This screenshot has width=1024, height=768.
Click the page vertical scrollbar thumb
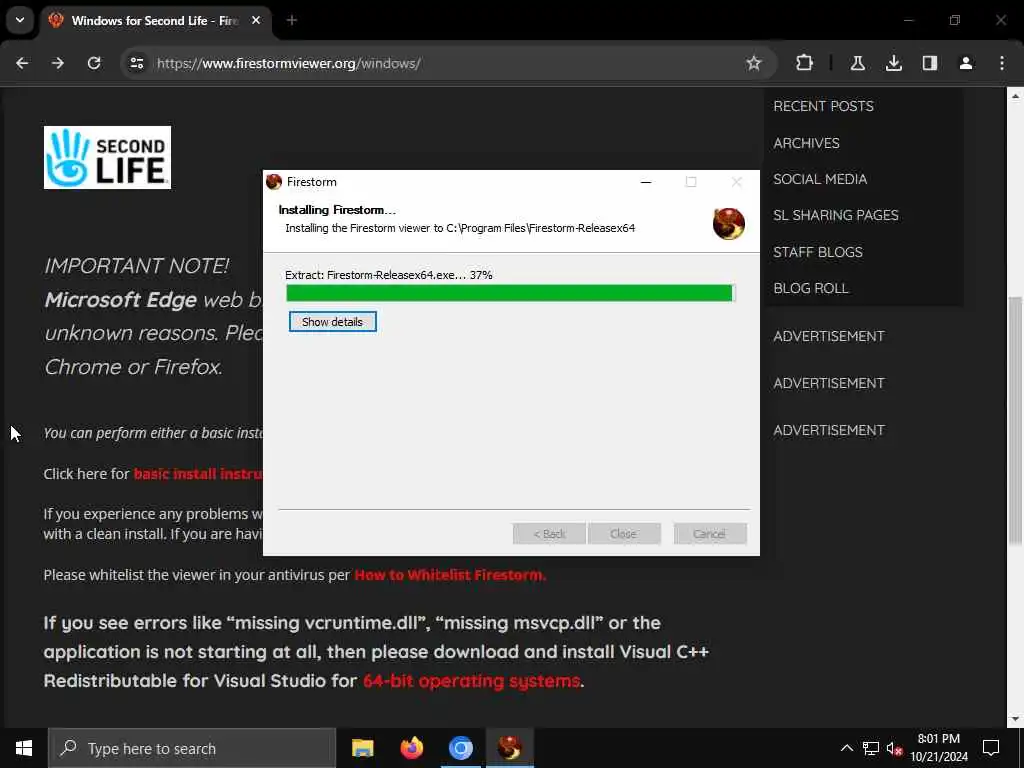tap(1015, 420)
